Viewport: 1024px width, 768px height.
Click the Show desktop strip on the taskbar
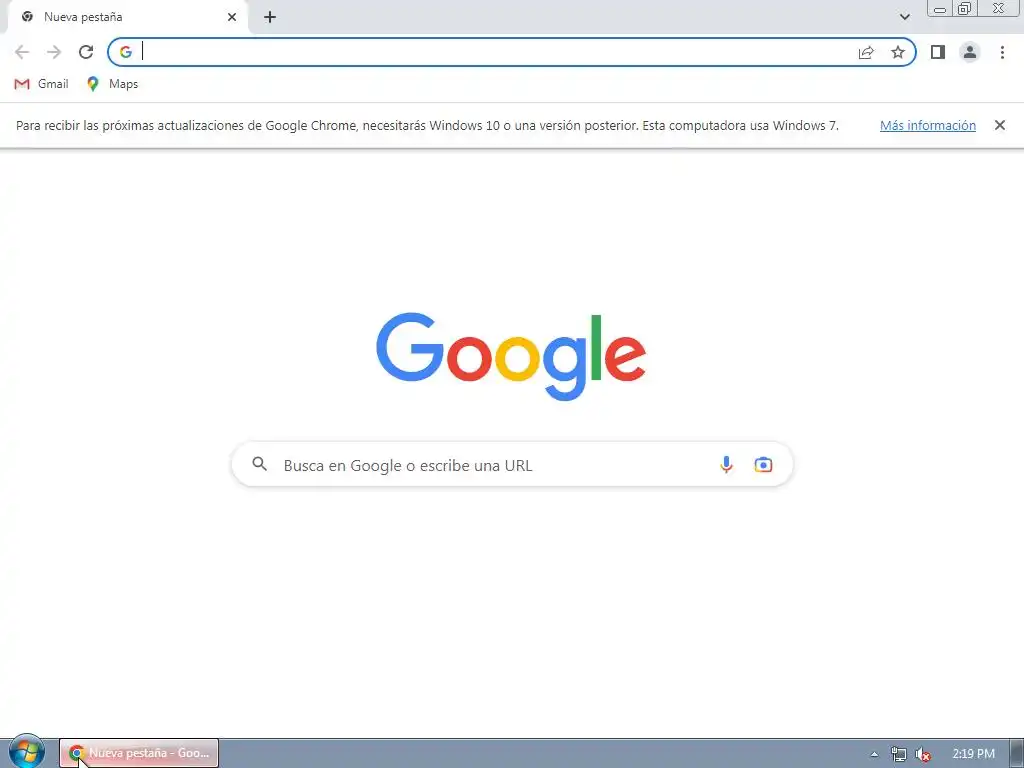pyautogui.click(x=1017, y=754)
